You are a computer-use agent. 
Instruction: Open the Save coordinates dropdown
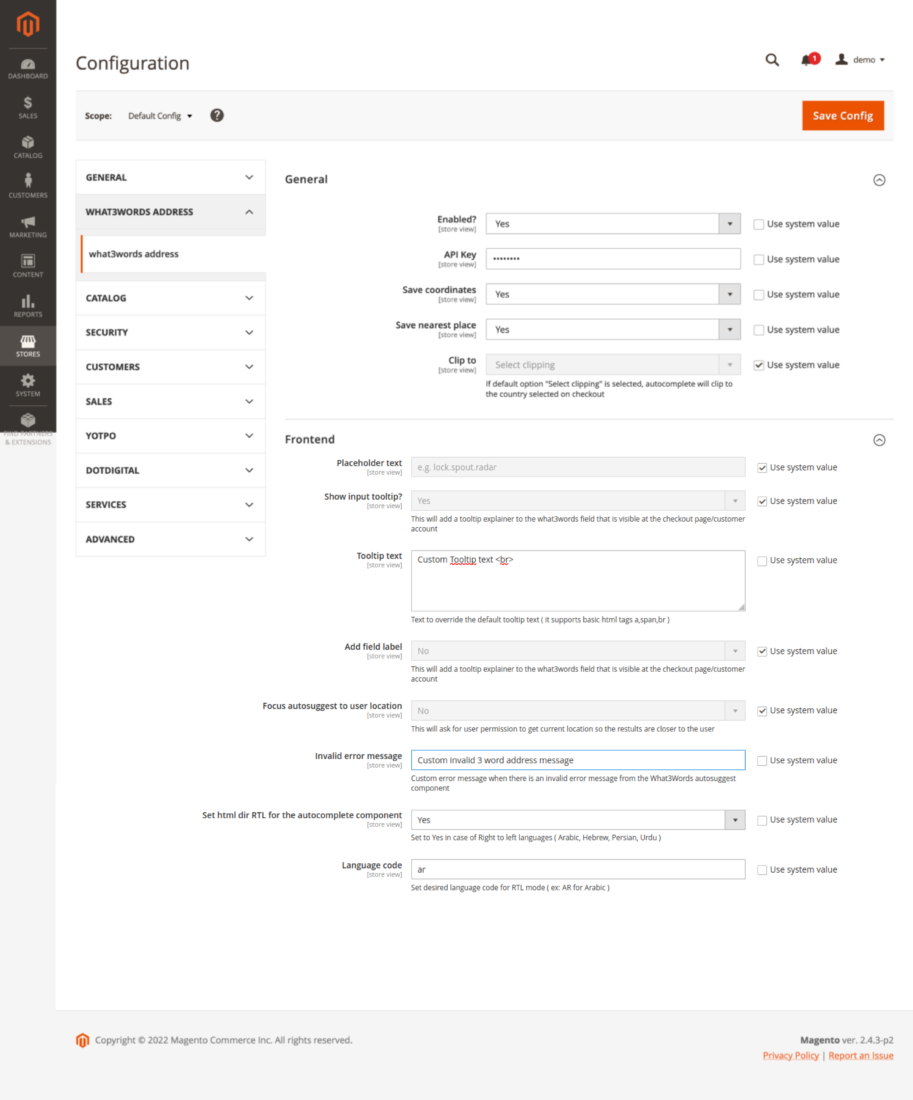coord(613,294)
